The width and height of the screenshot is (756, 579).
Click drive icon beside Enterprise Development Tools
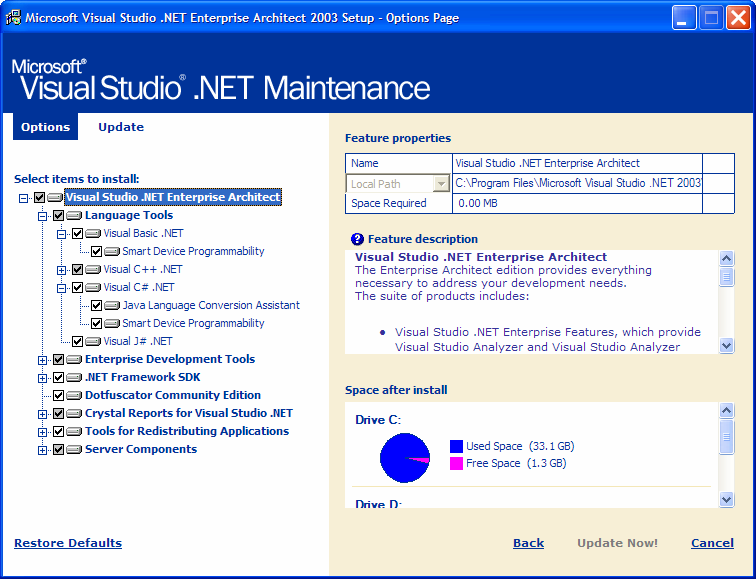74,359
